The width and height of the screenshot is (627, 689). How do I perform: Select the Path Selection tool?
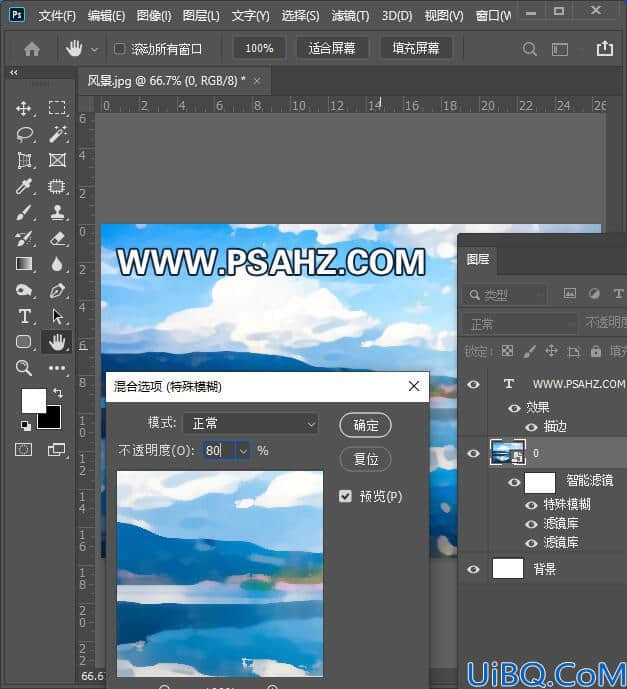point(57,316)
